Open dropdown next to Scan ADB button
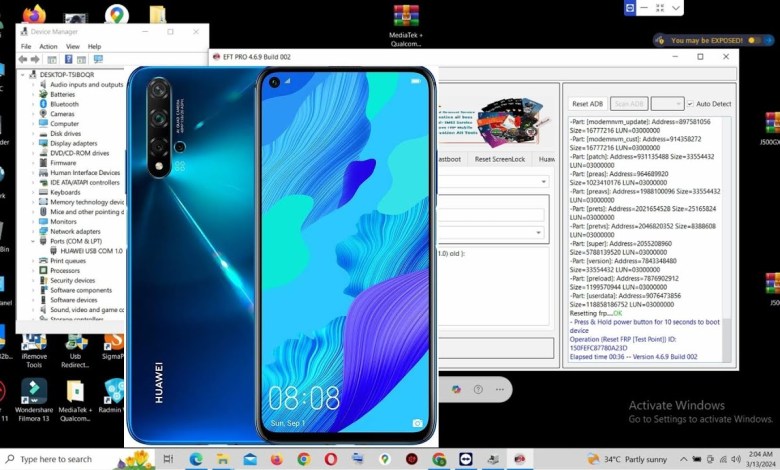 coord(667,104)
